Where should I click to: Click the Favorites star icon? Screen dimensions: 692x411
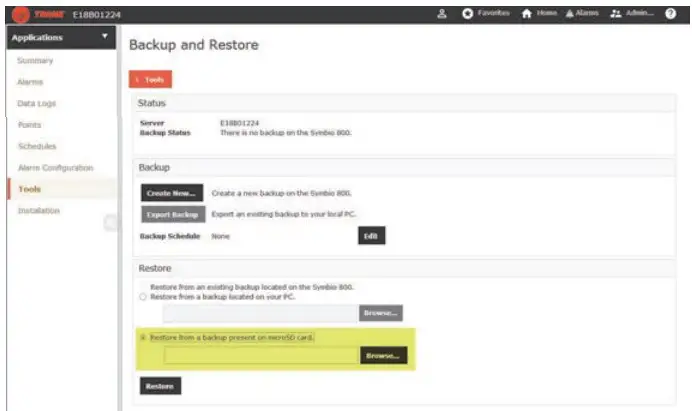pos(467,14)
